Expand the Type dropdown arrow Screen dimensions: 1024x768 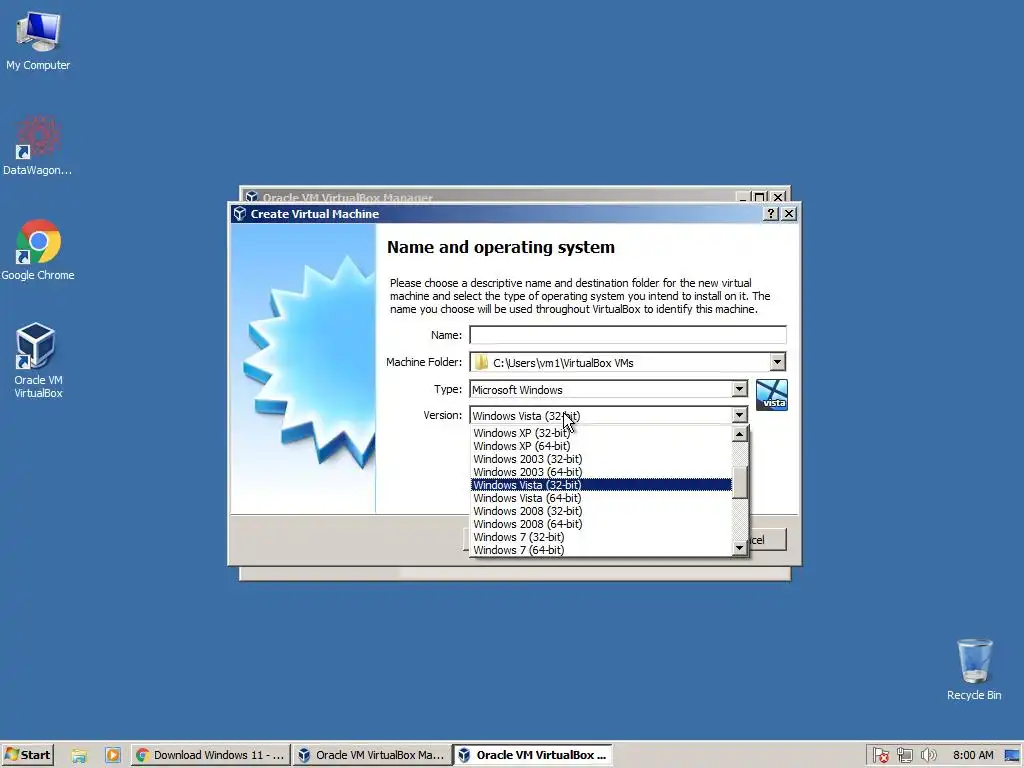click(739, 389)
